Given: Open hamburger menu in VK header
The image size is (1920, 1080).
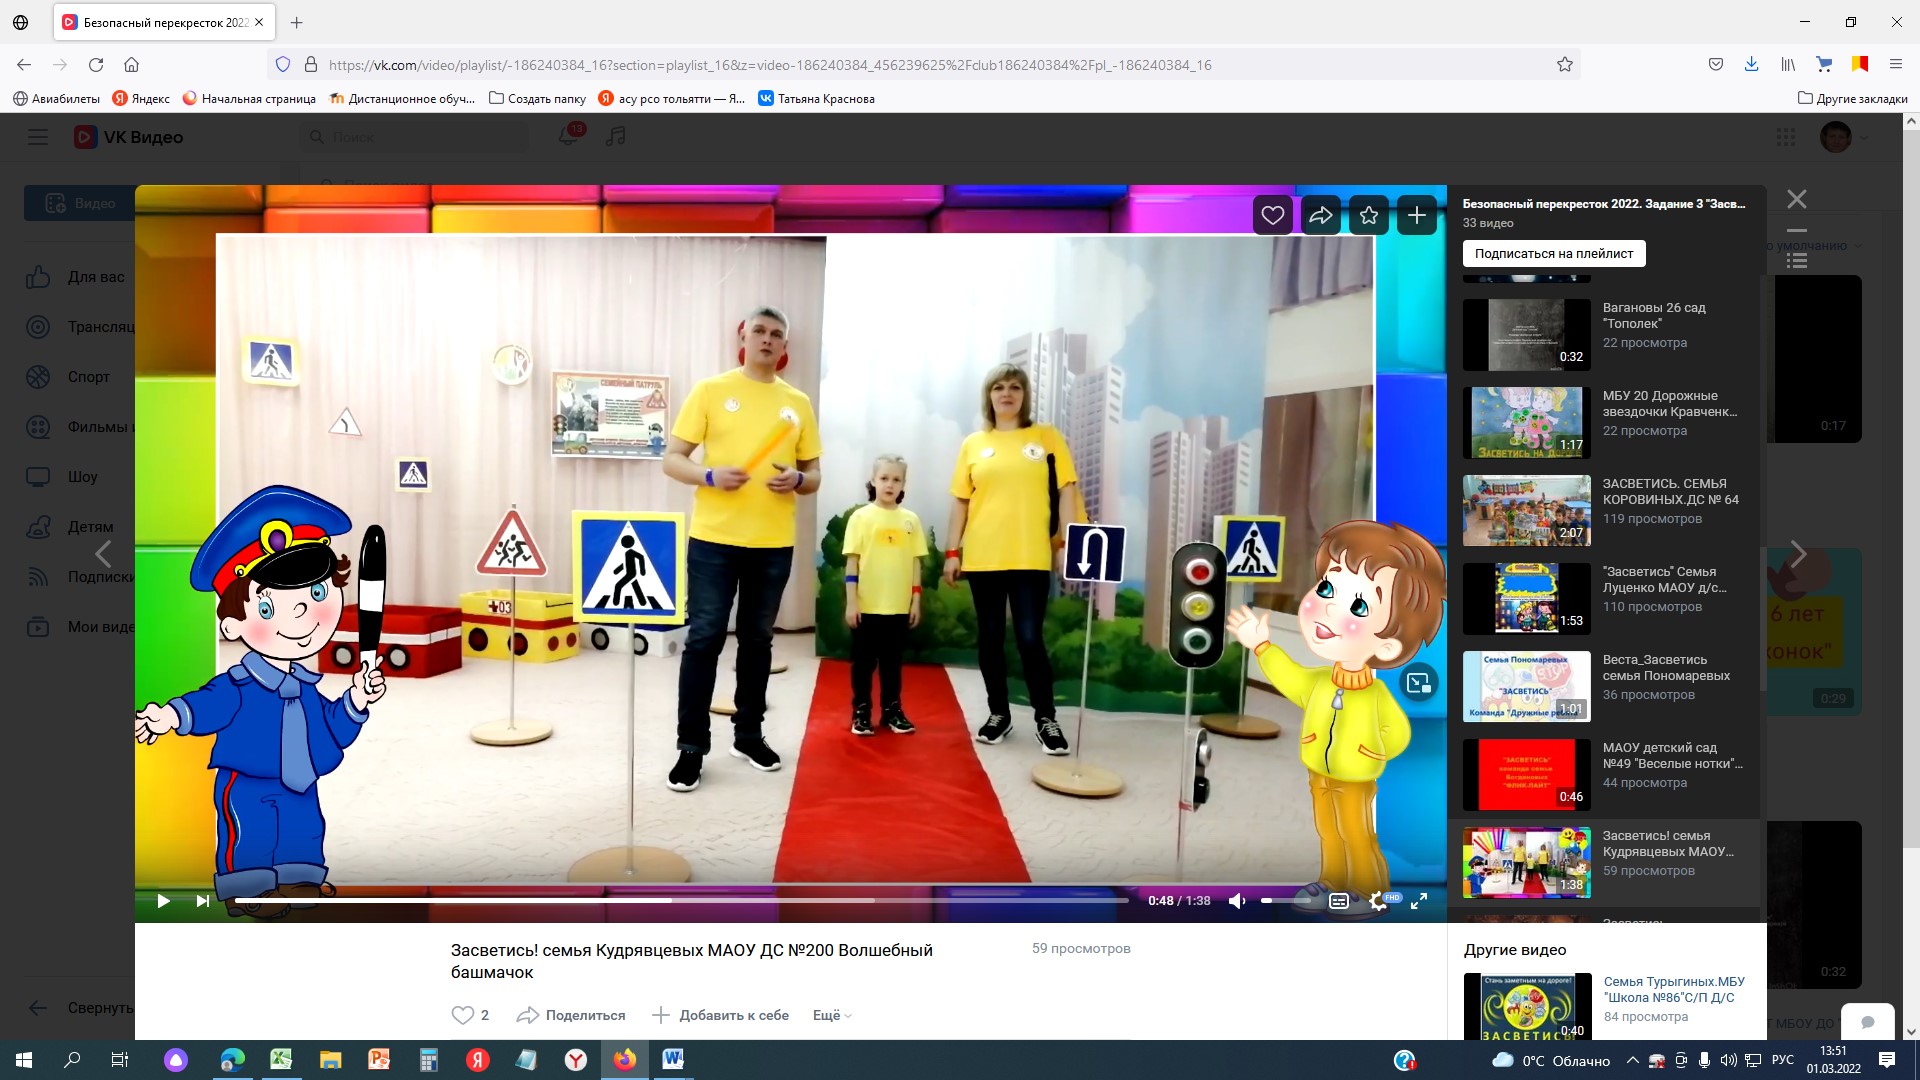Looking at the screenshot, I should coord(38,137).
